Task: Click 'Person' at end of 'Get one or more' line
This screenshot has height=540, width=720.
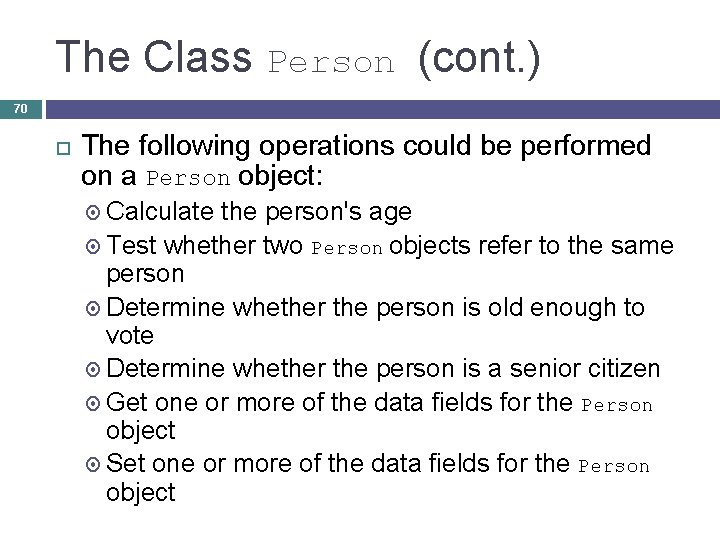Action: 617,405
